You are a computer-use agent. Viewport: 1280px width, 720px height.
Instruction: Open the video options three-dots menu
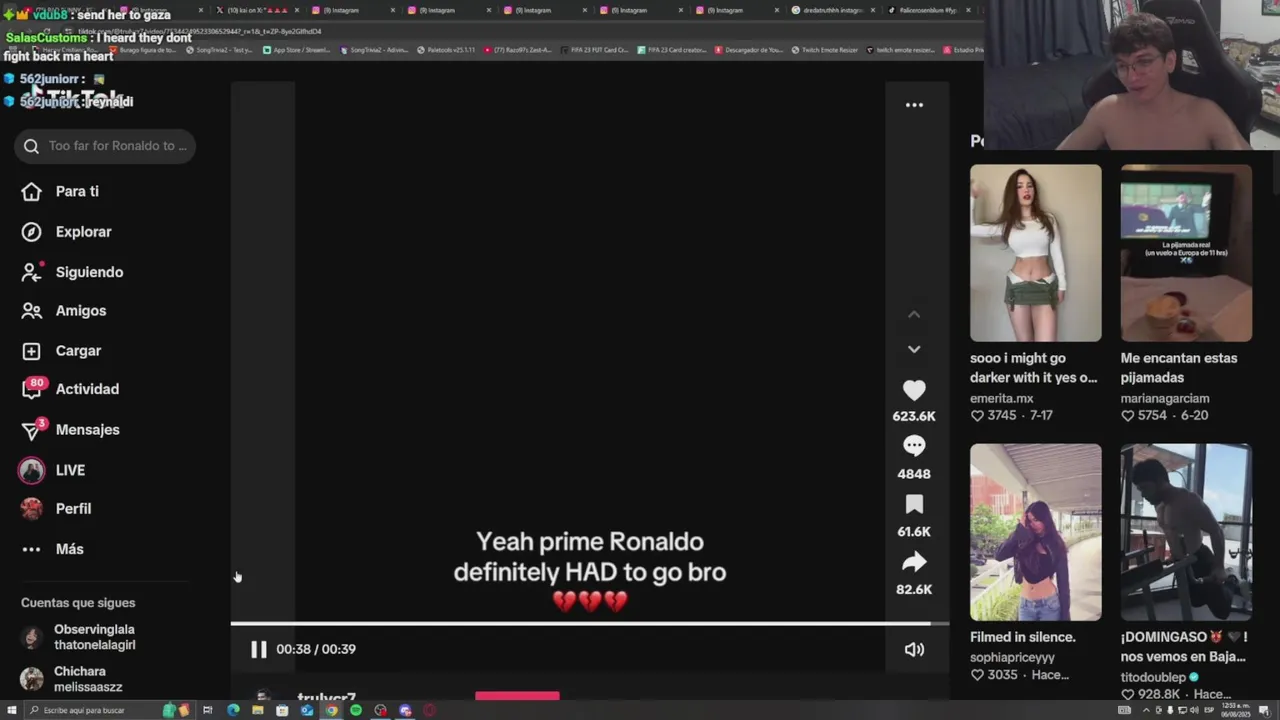tap(914, 105)
